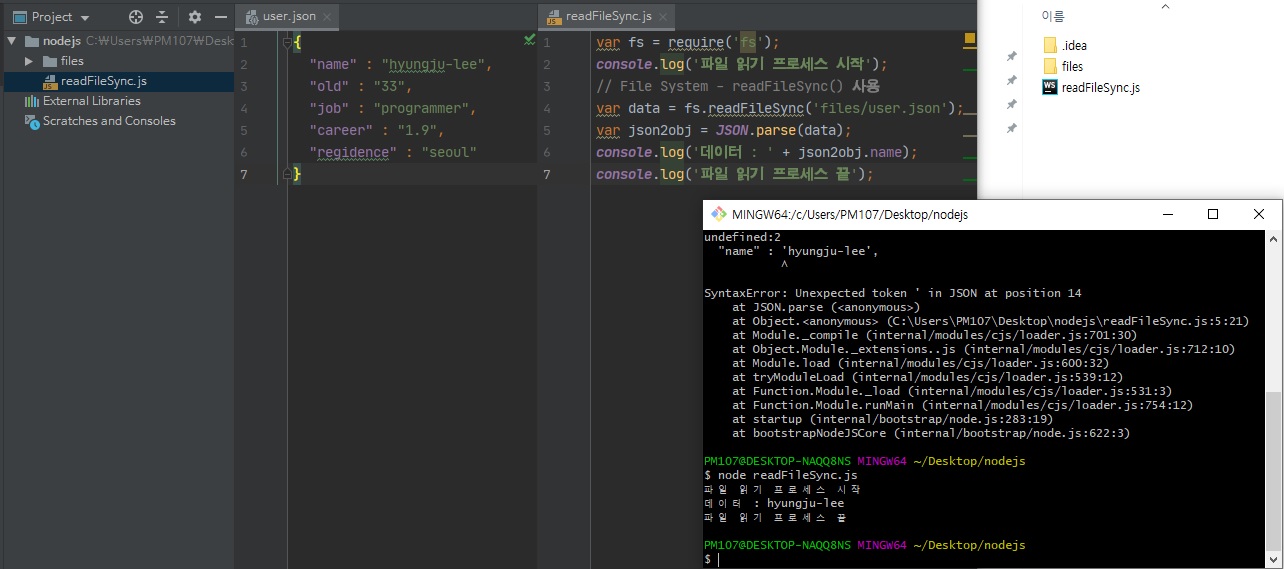Switch to the readFileSync.js editor tab

pos(608,17)
